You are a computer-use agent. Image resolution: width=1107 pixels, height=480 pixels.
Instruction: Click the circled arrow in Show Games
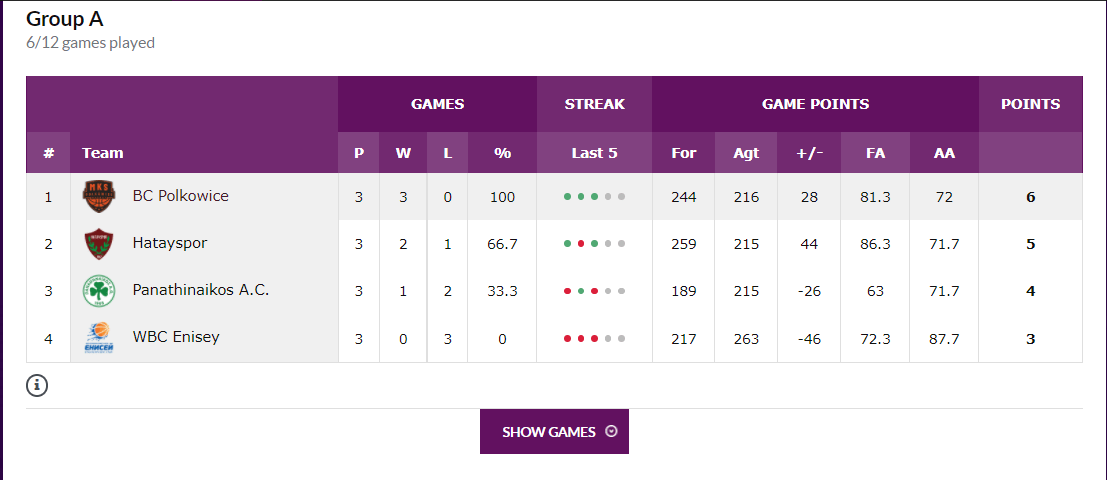611,432
